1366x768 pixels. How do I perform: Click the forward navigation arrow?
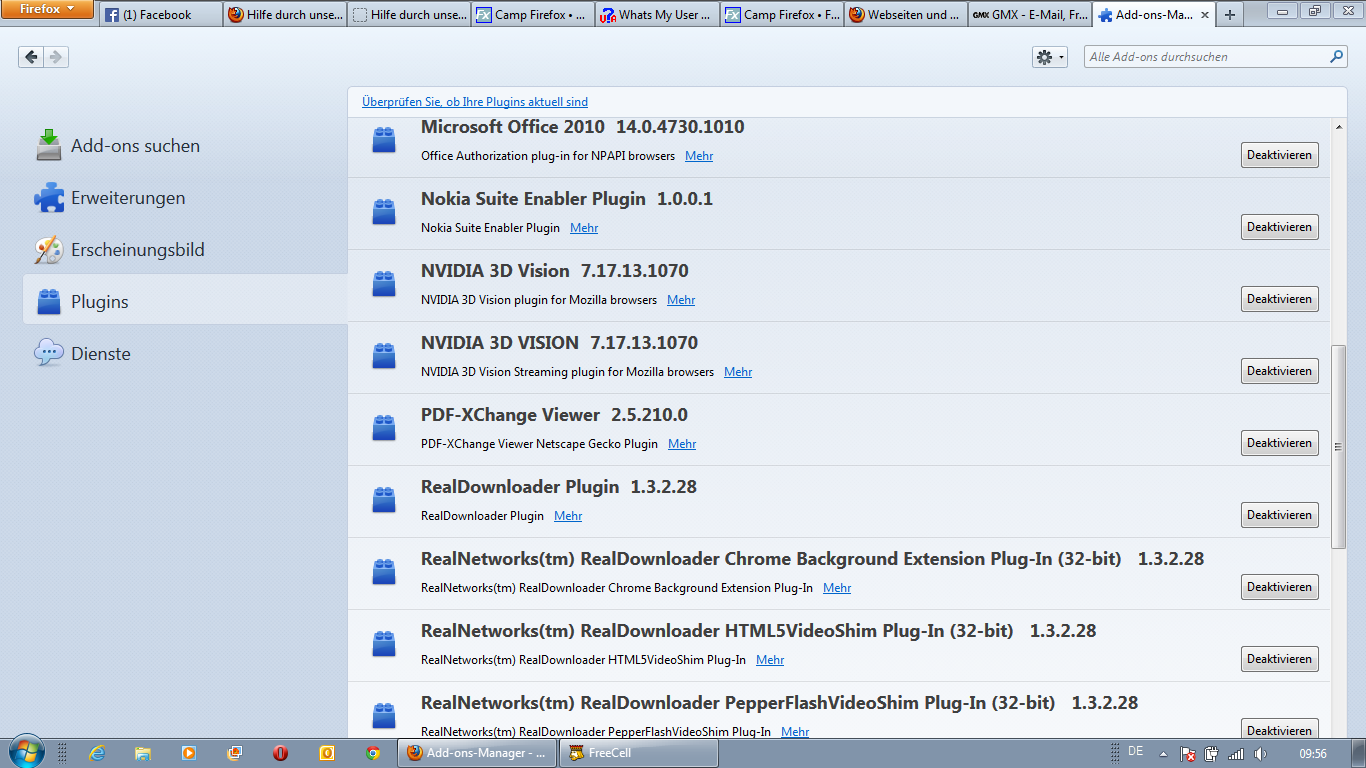click(x=56, y=57)
